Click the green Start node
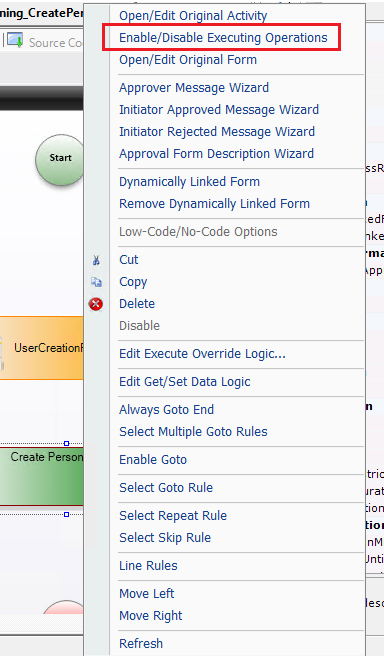384x656 pixels. [60, 160]
